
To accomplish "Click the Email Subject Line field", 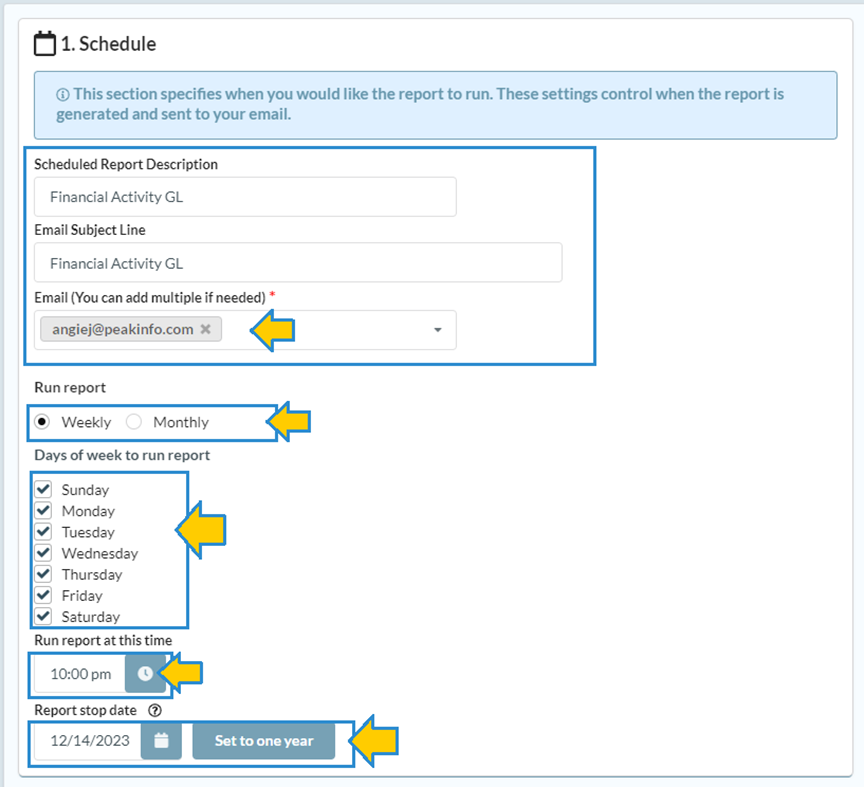I will click(297, 263).
